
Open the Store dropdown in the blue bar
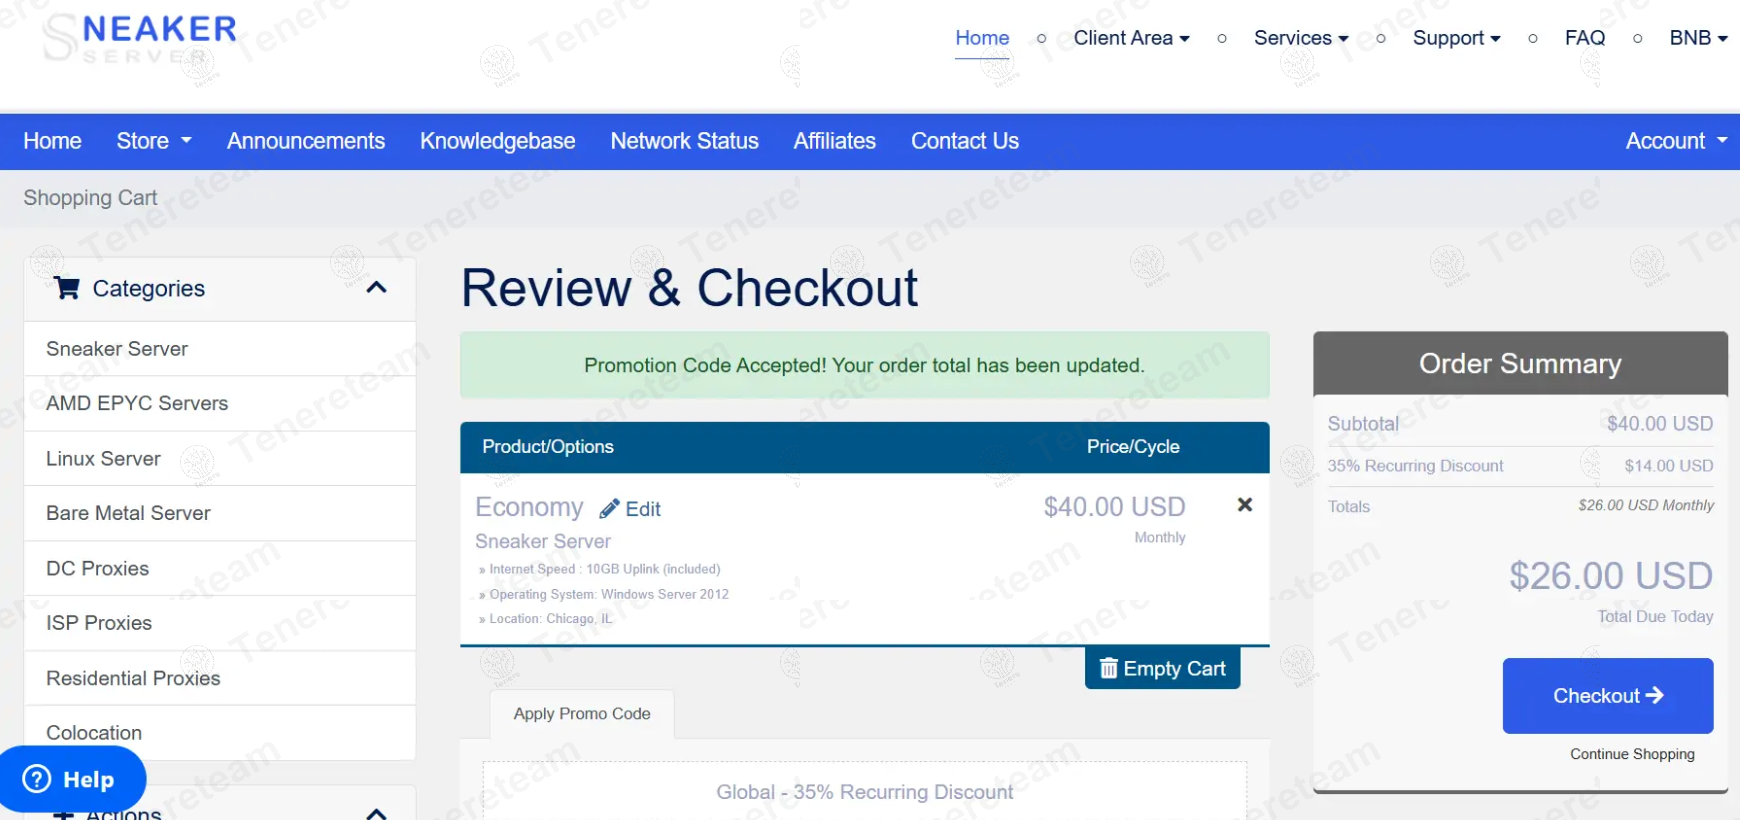[154, 141]
